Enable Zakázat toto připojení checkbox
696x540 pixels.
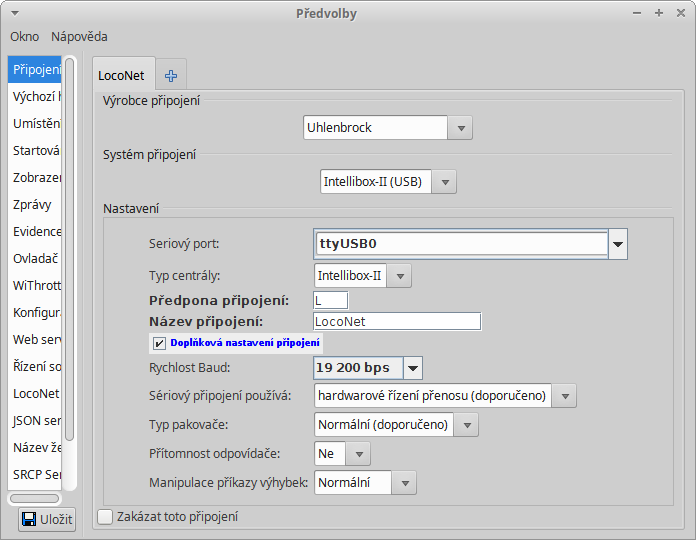click(106, 517)
